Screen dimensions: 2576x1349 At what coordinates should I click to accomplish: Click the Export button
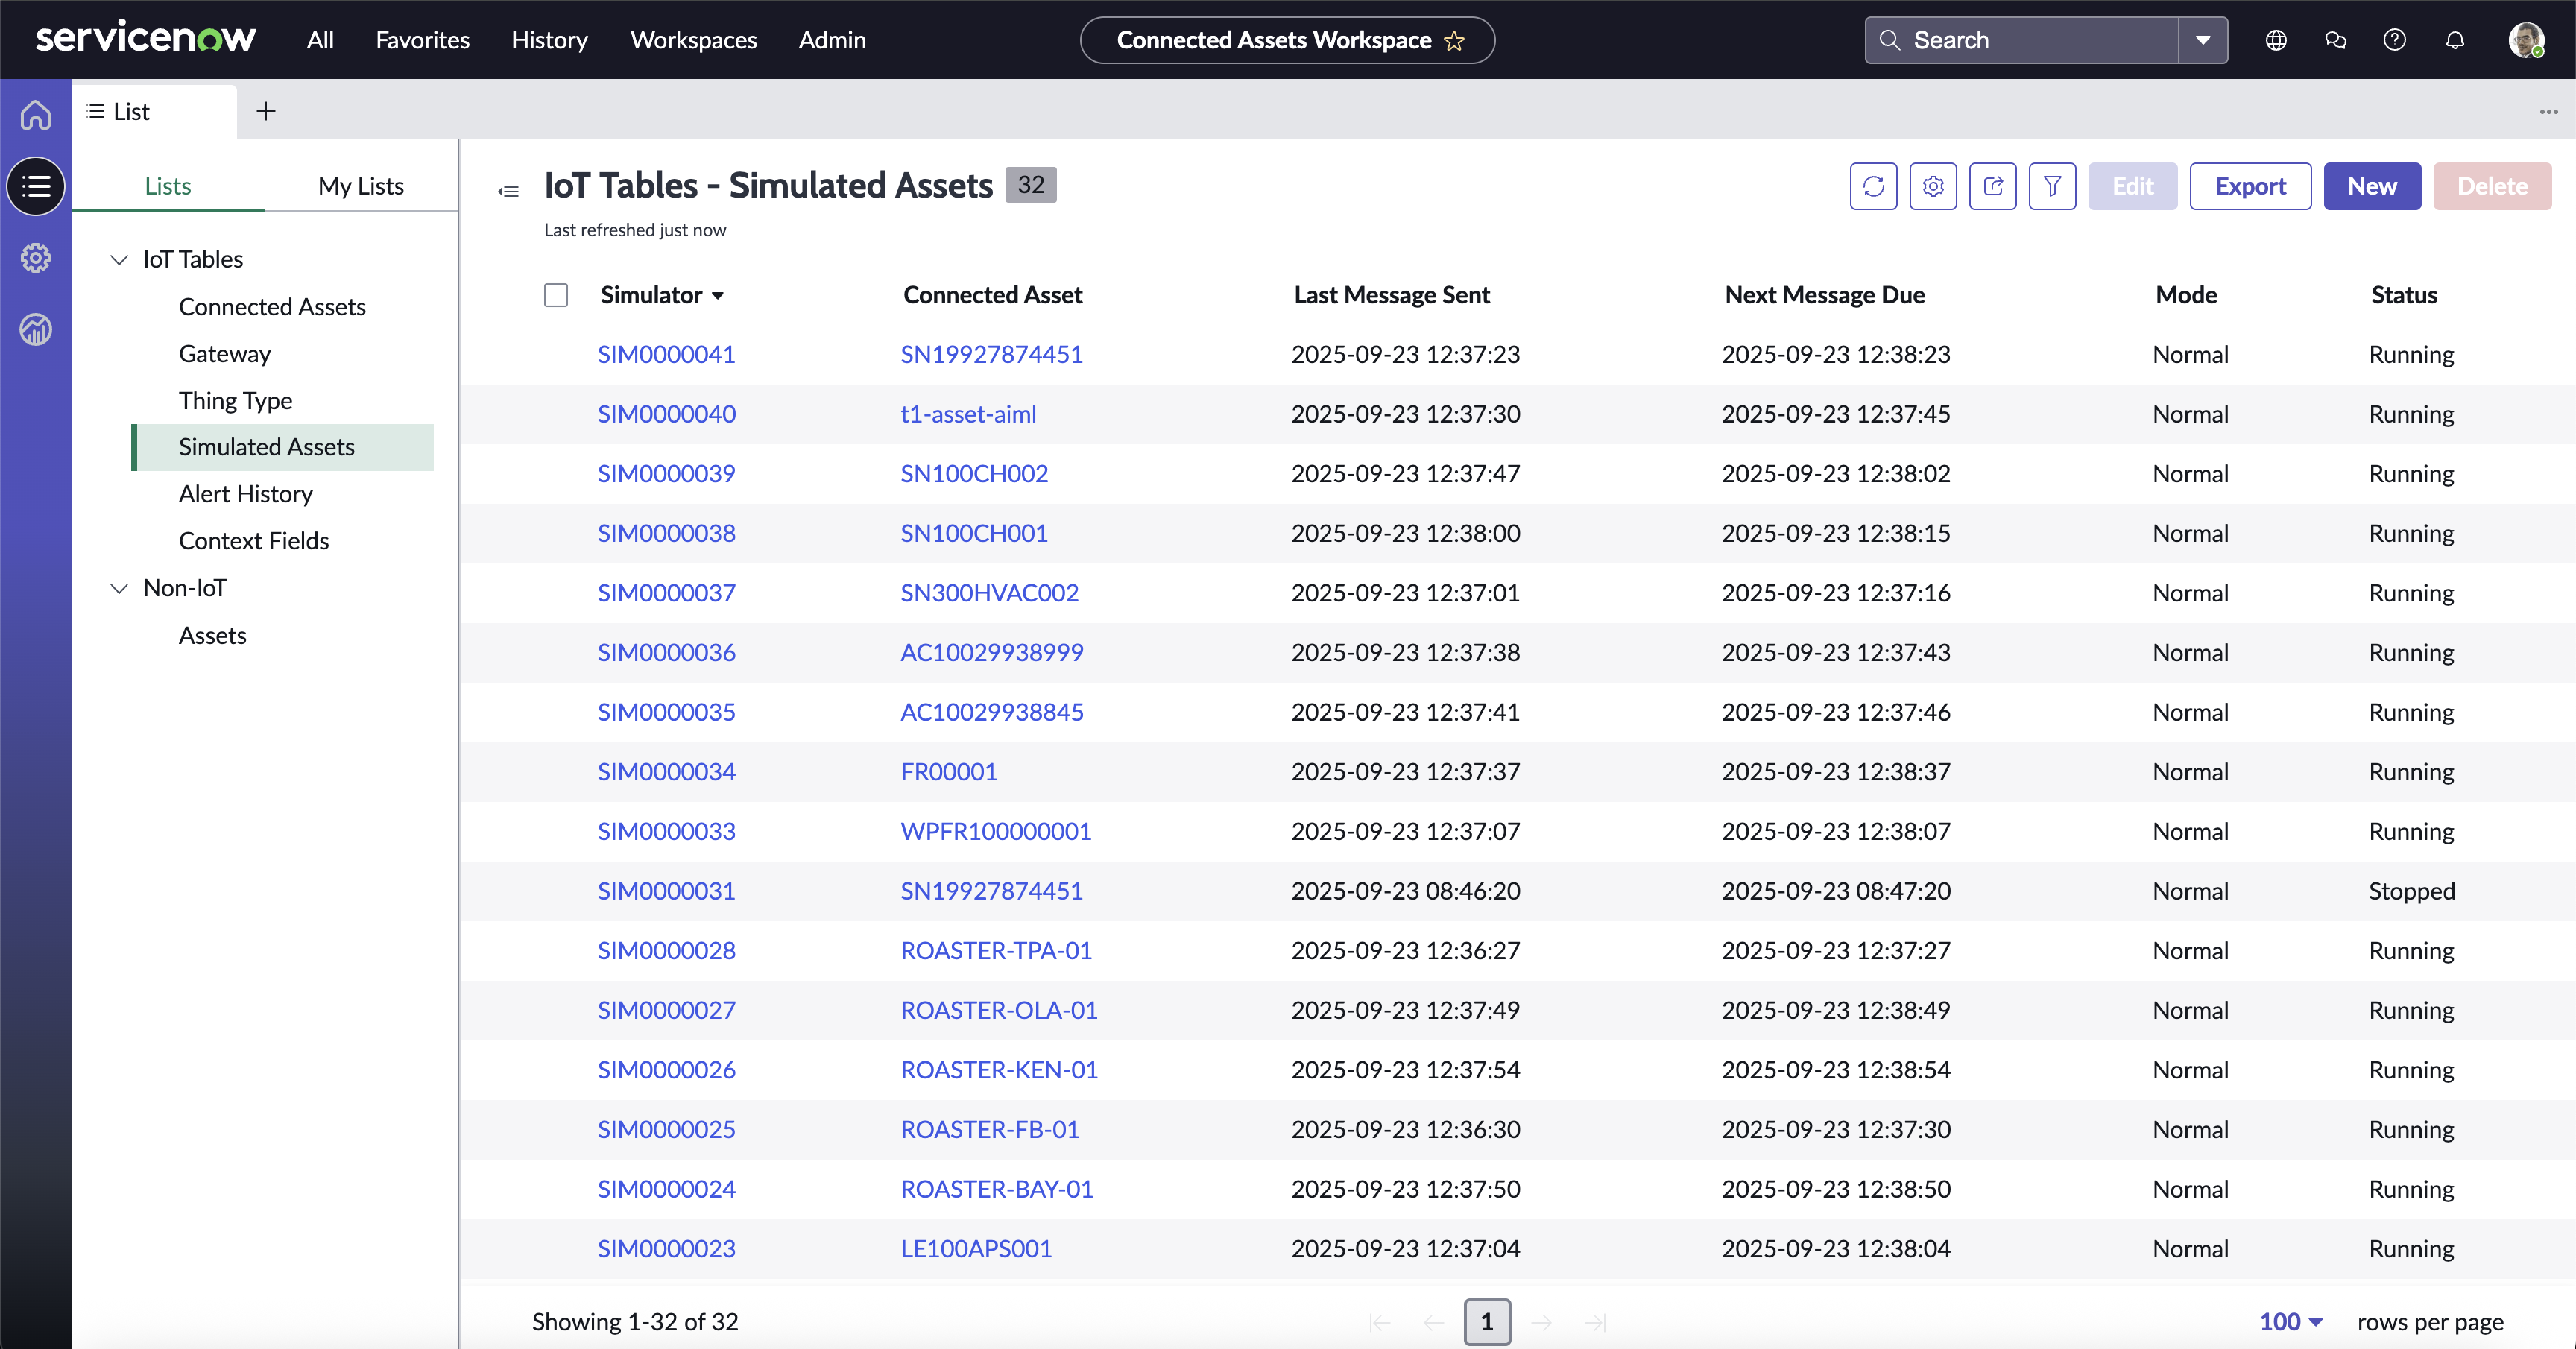click(x=2250, y=186)
